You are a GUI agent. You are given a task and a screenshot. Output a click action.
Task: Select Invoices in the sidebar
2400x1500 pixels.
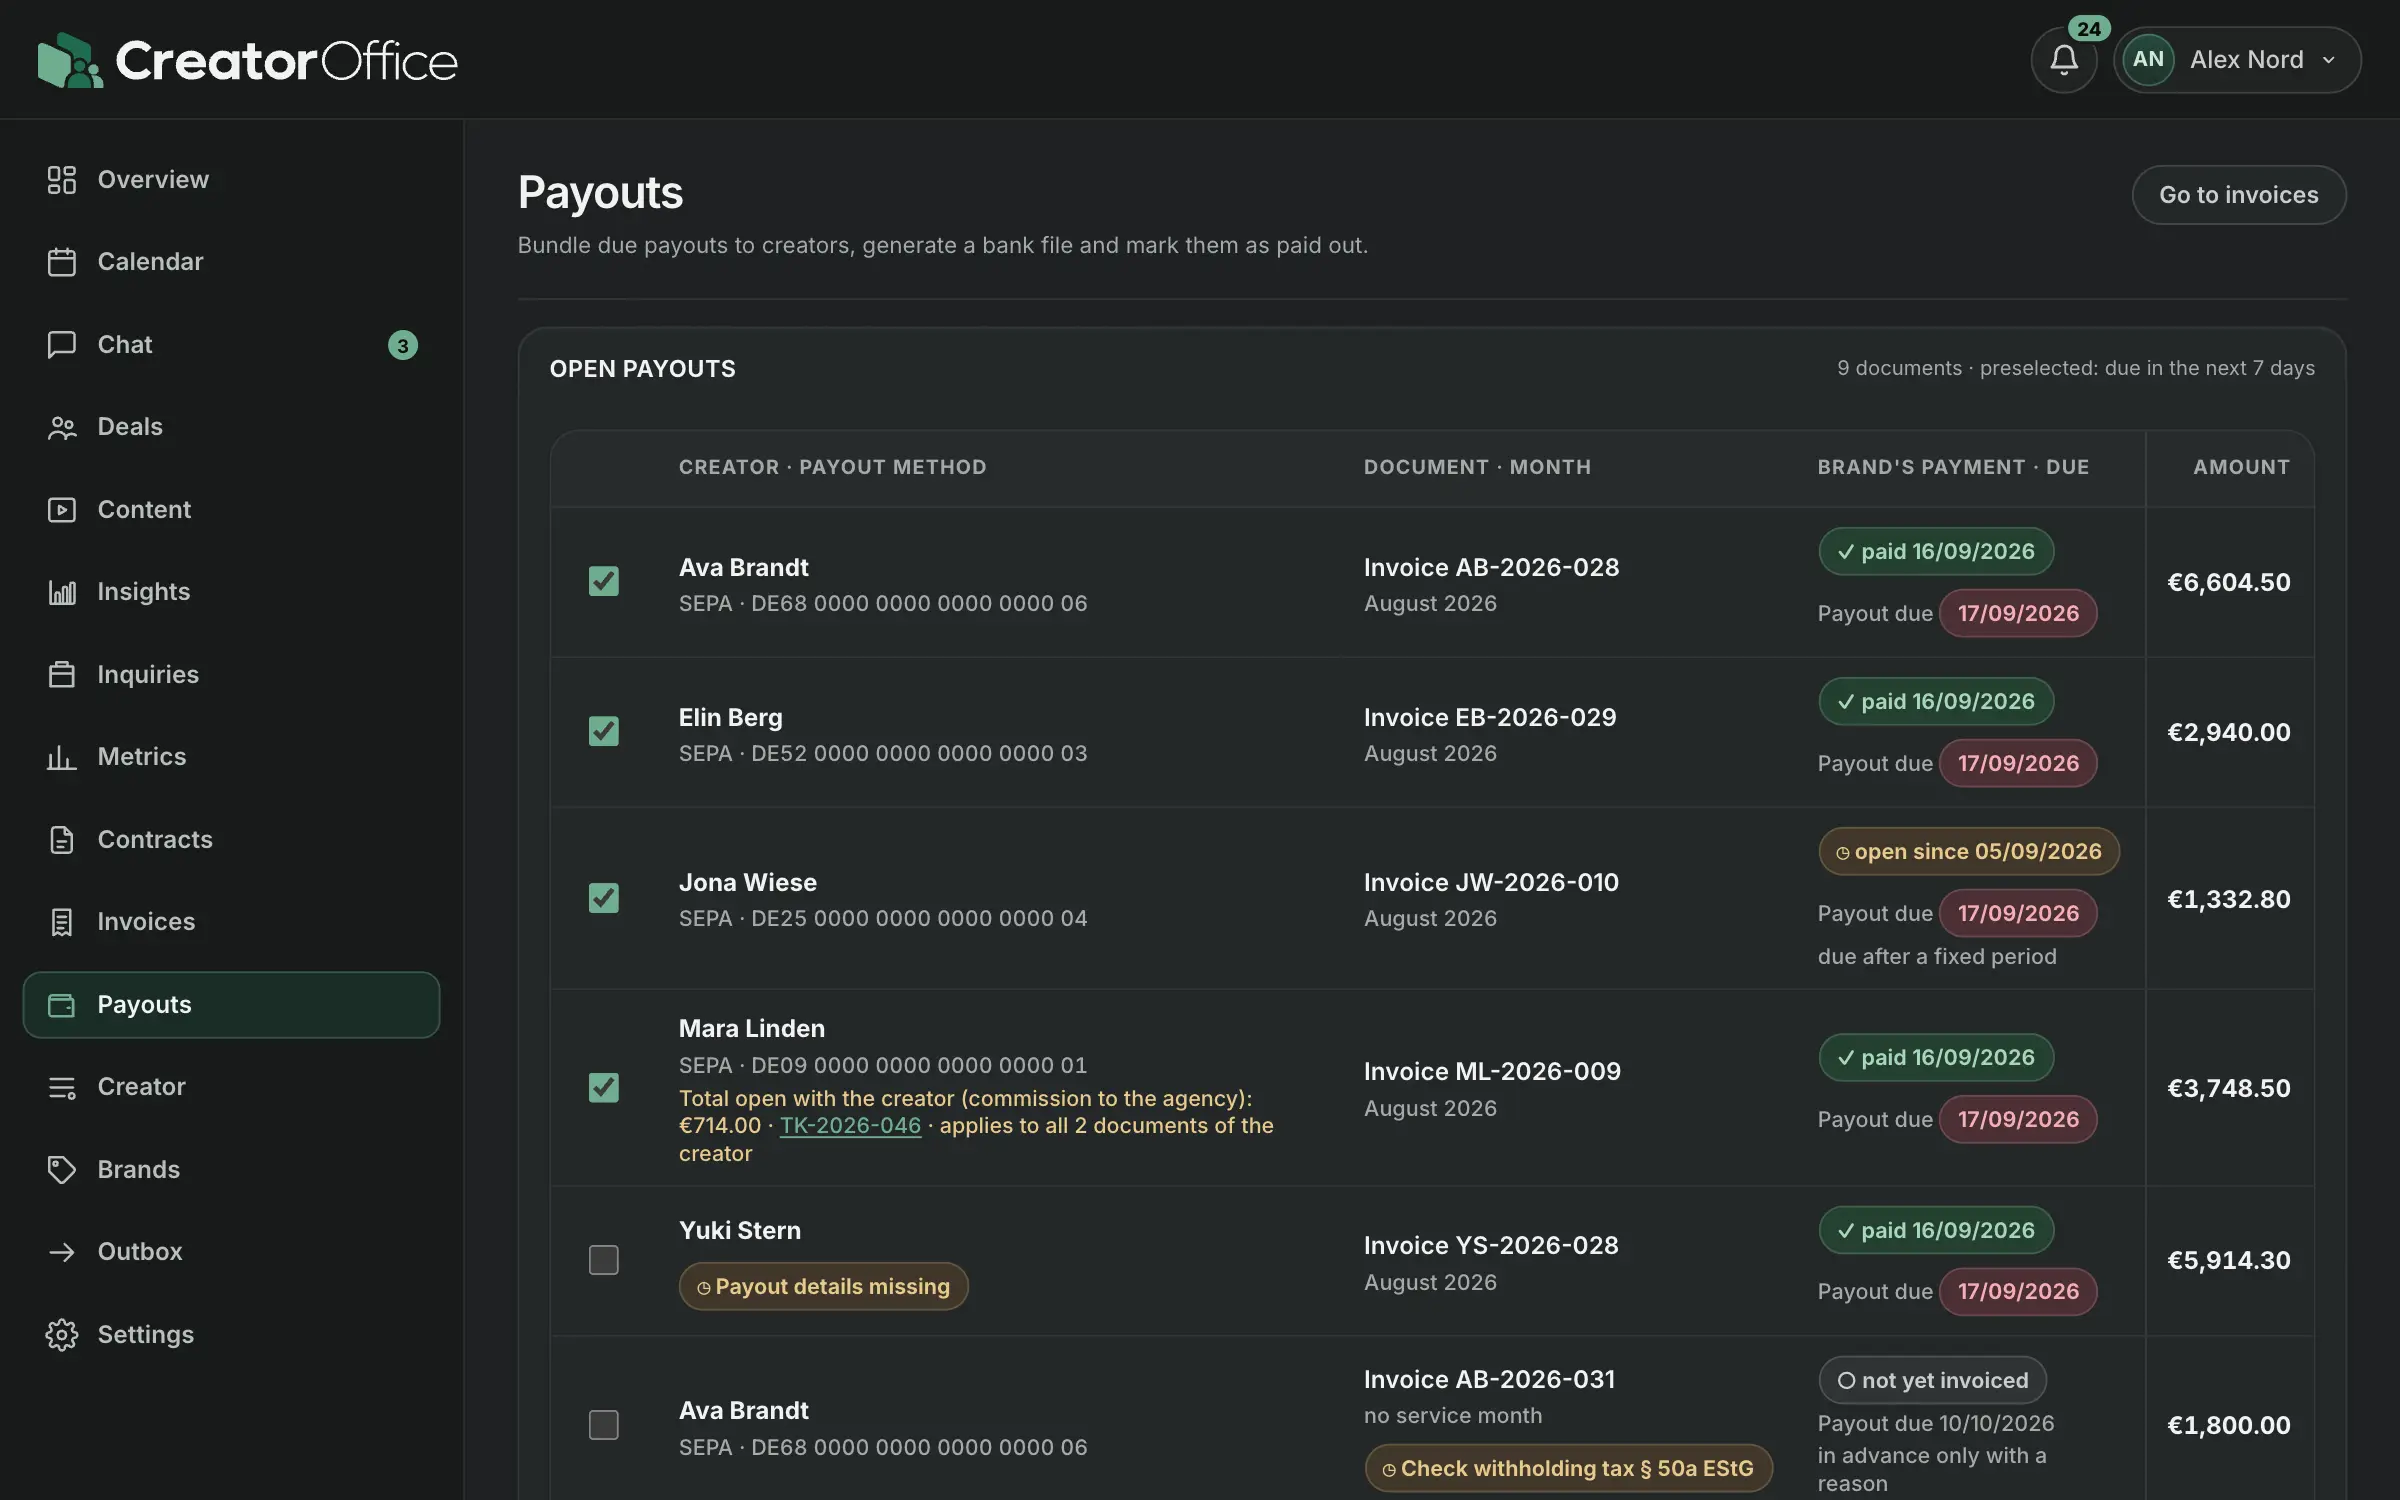[231, 922]
